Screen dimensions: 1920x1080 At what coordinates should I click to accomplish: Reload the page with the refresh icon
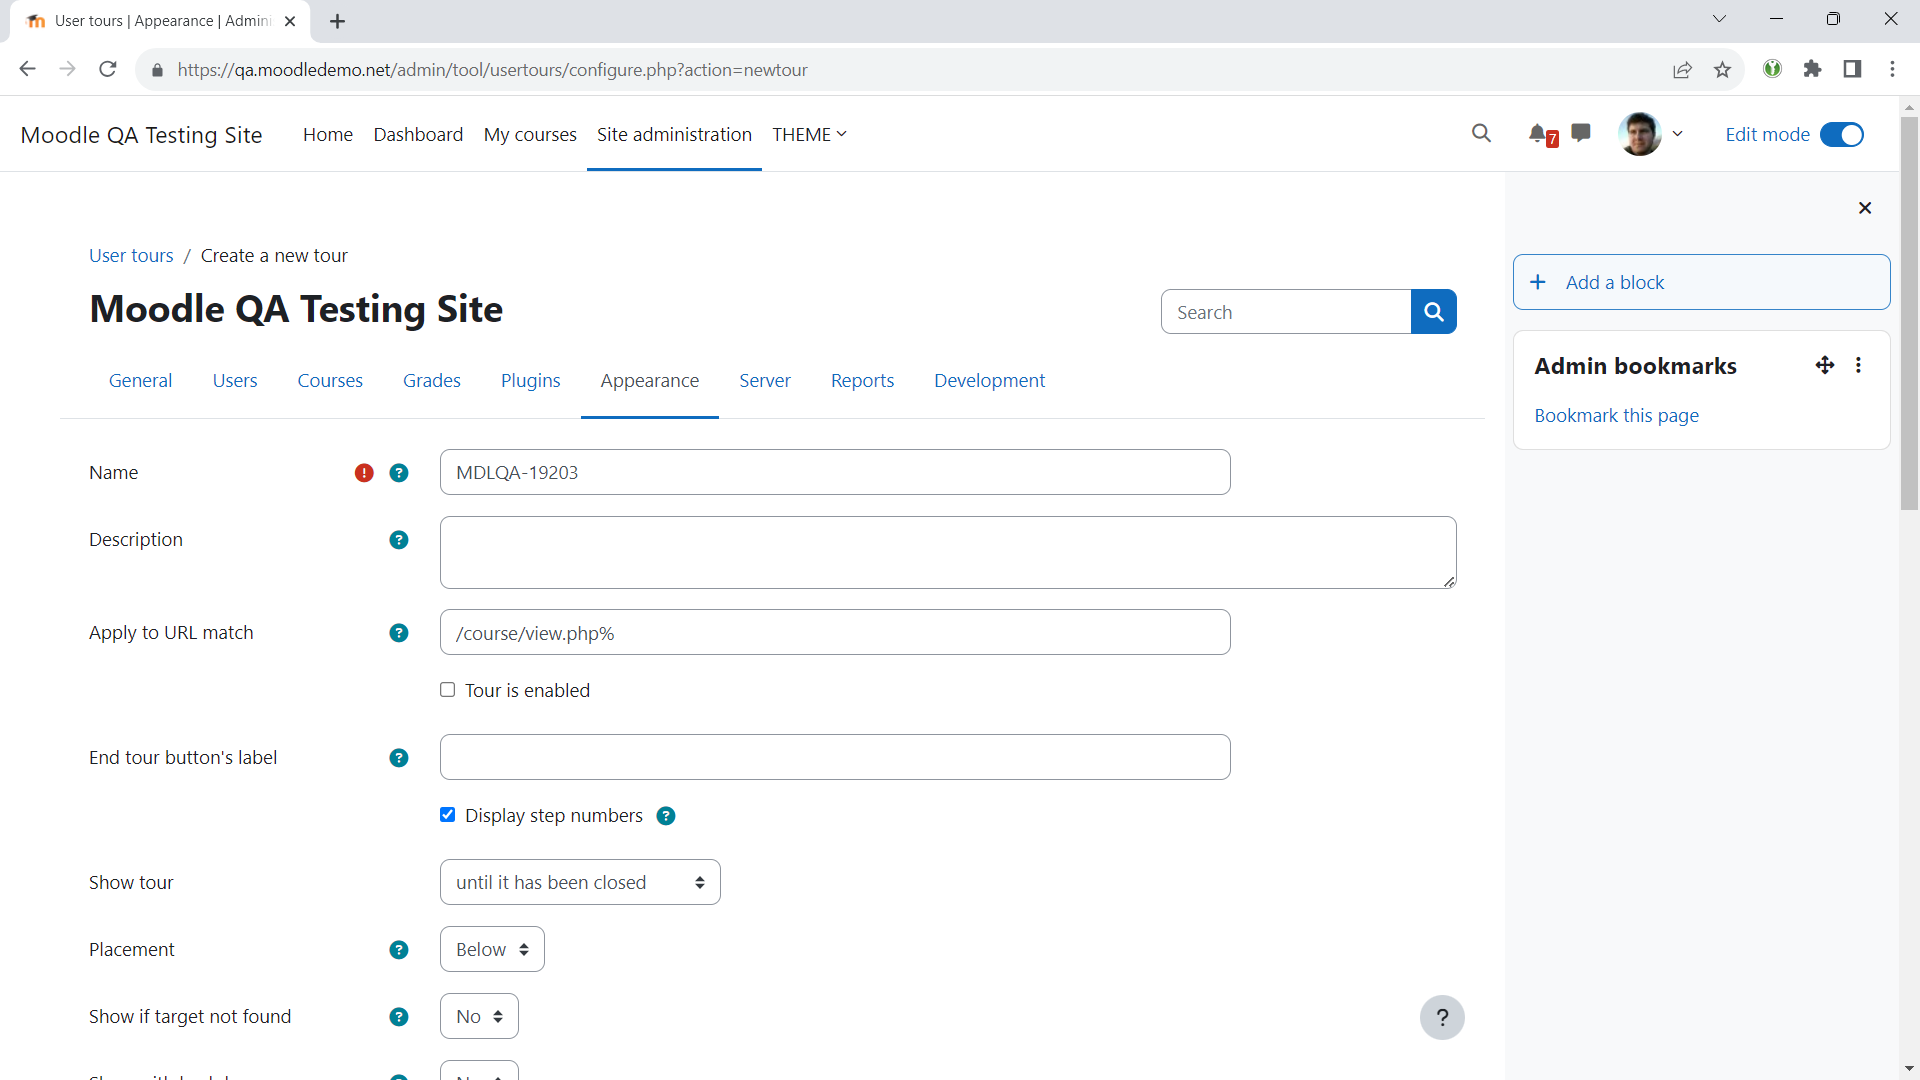pos(108,69)
